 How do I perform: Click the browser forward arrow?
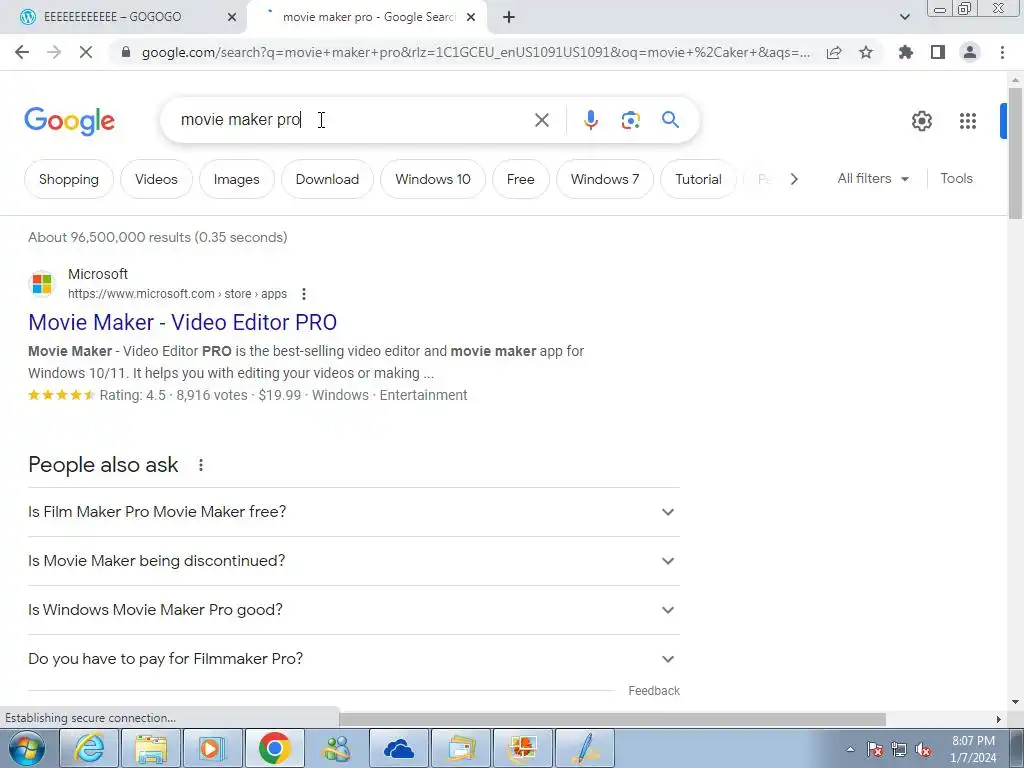pyautogui.click(x=54, y=52)
